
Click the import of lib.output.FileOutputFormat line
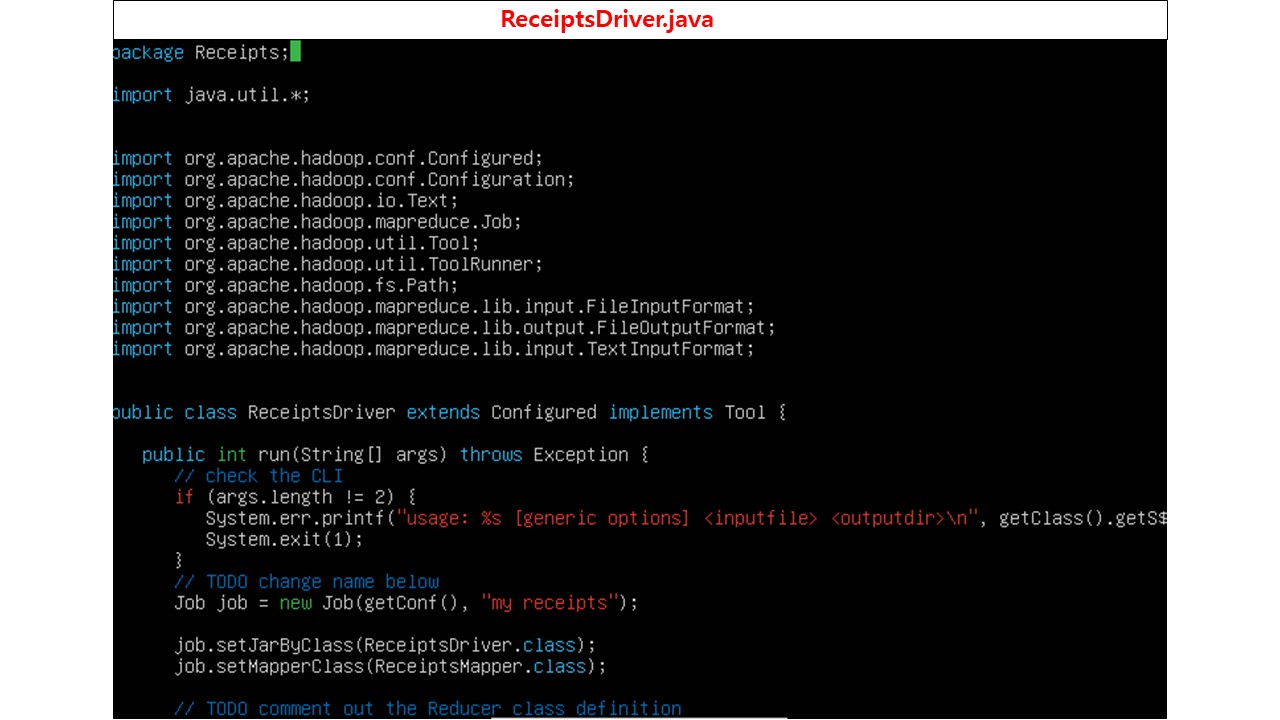444,327
